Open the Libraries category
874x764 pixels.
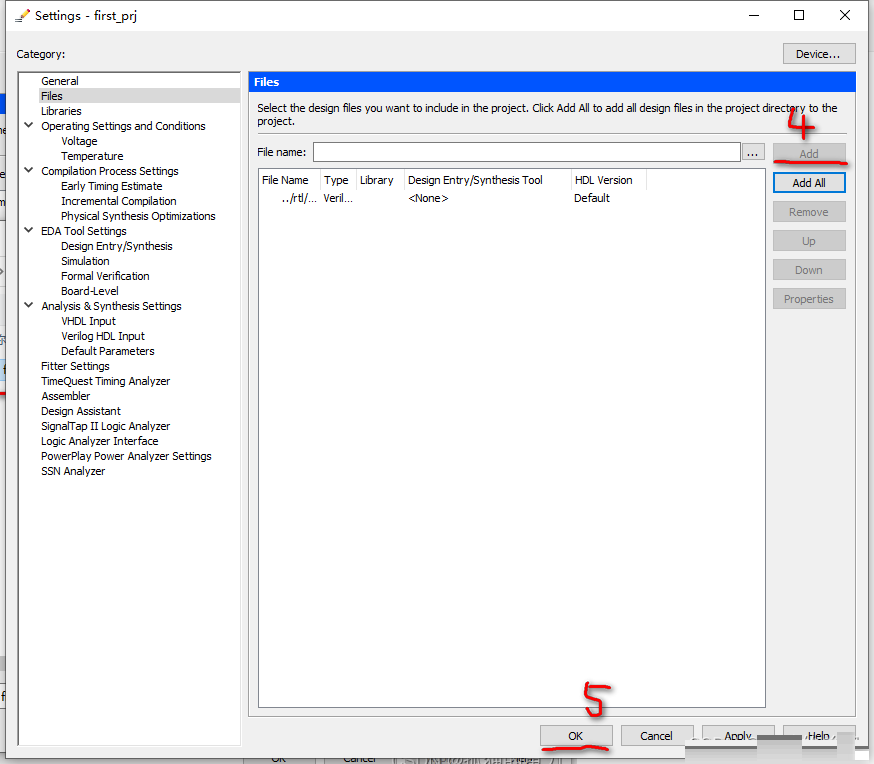pyautogui.click(x=61, y=111)
